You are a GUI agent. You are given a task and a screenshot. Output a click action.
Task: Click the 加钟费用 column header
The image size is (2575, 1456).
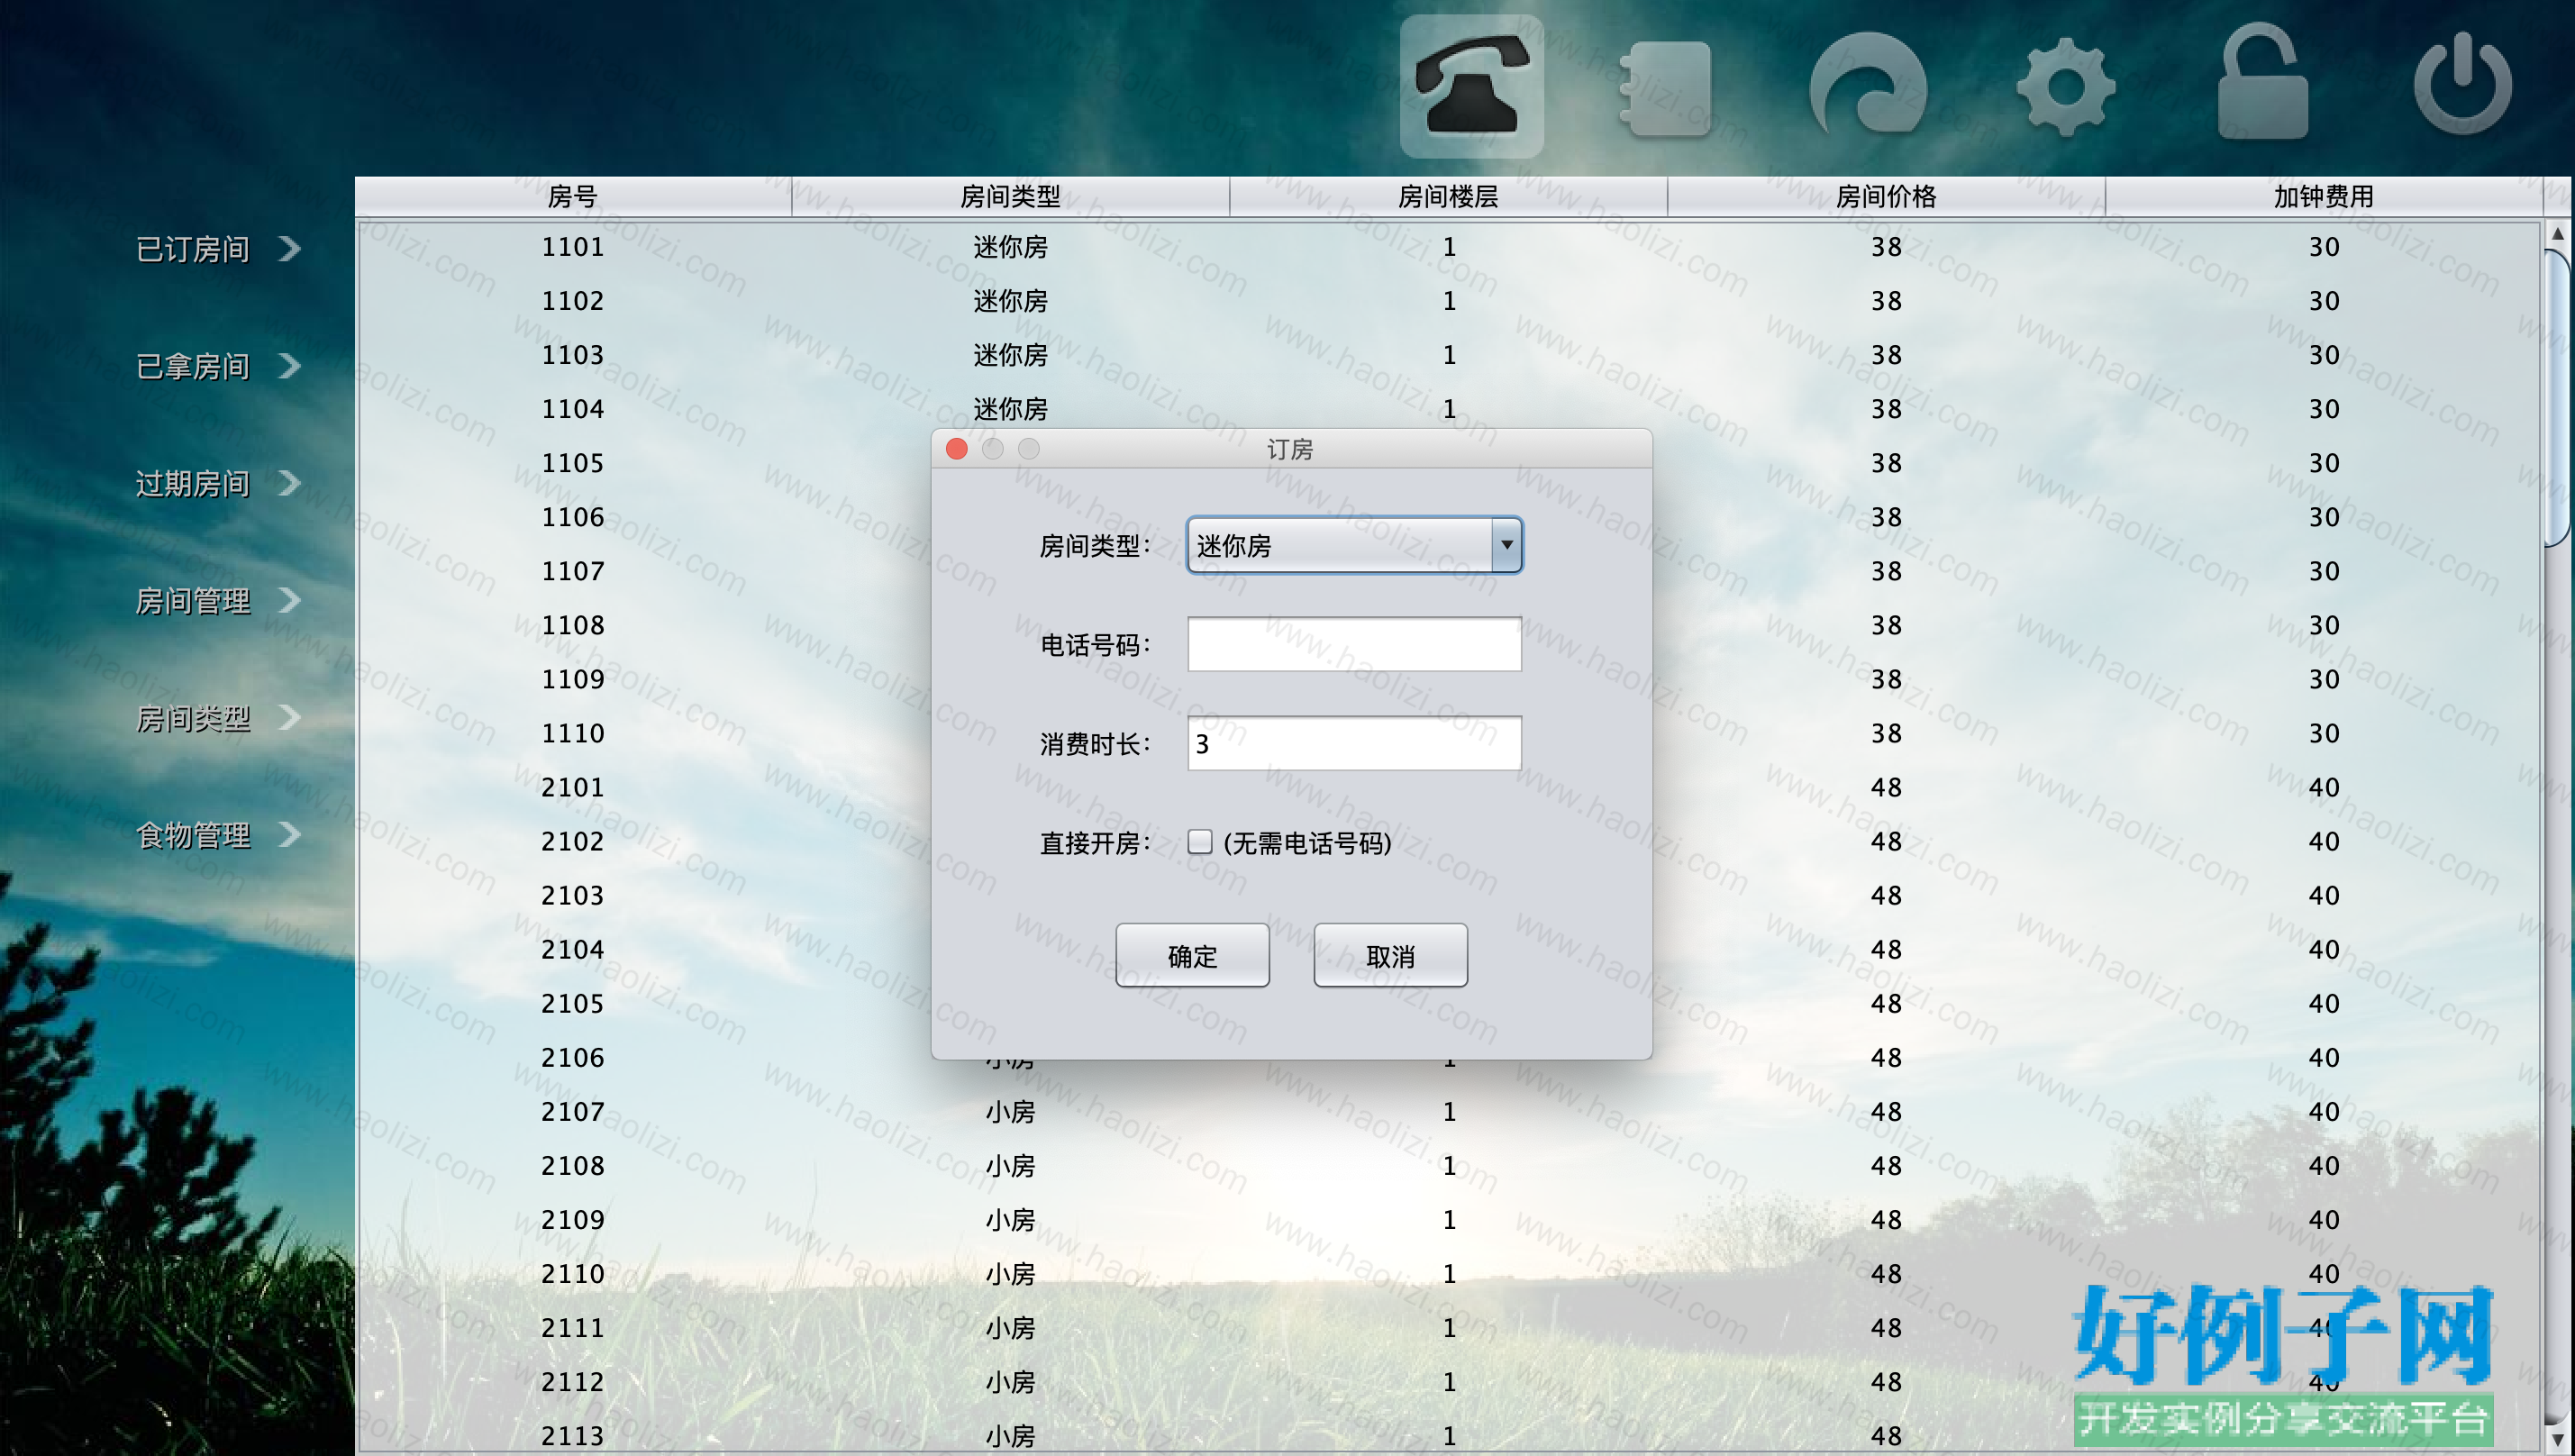[x=2324, y=196]
